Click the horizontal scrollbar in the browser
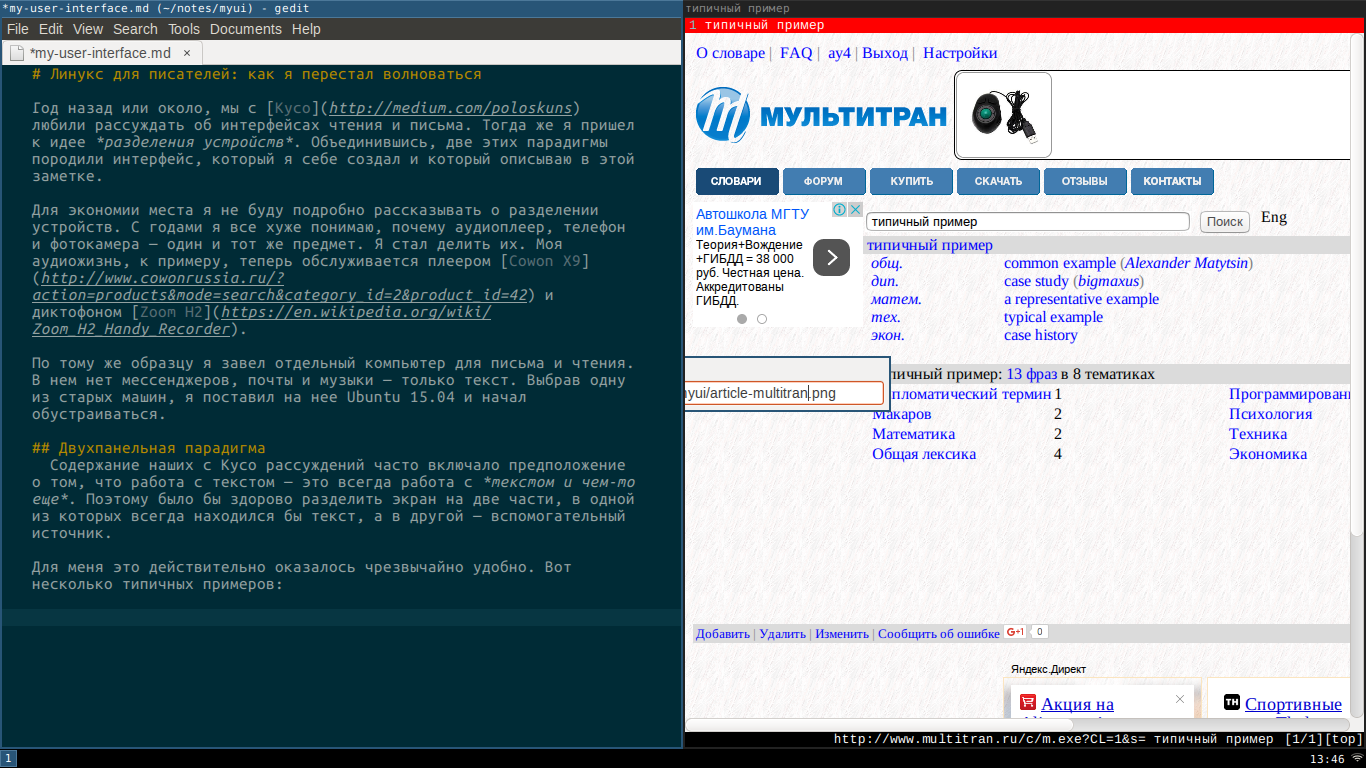 tap(880, 725)
